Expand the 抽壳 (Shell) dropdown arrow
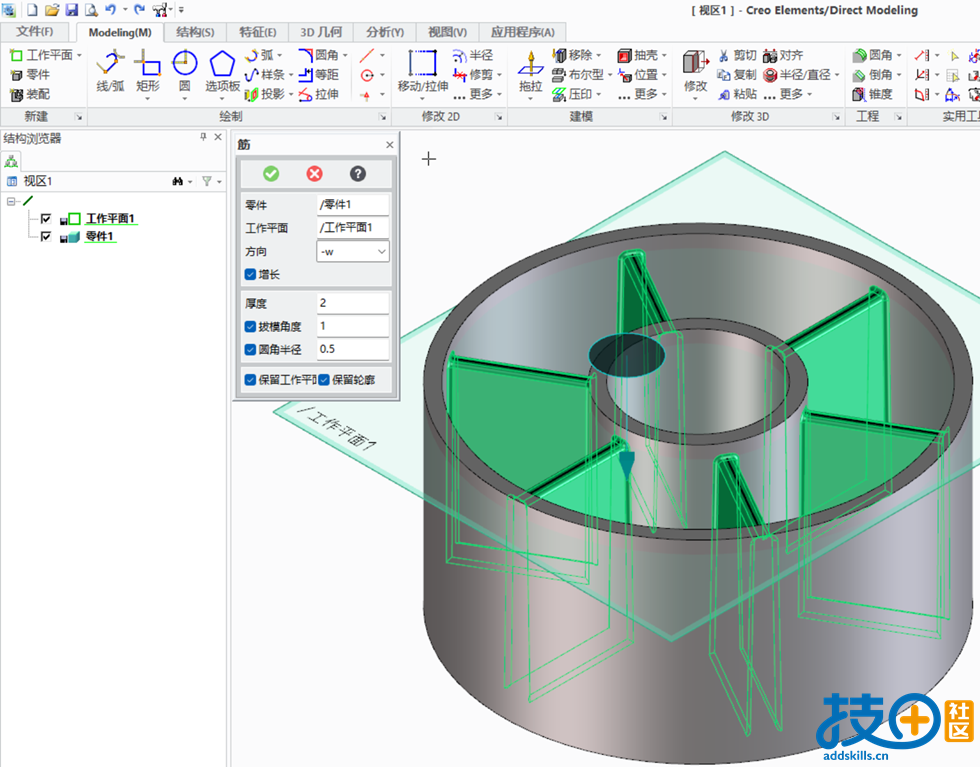 (664, 56)
